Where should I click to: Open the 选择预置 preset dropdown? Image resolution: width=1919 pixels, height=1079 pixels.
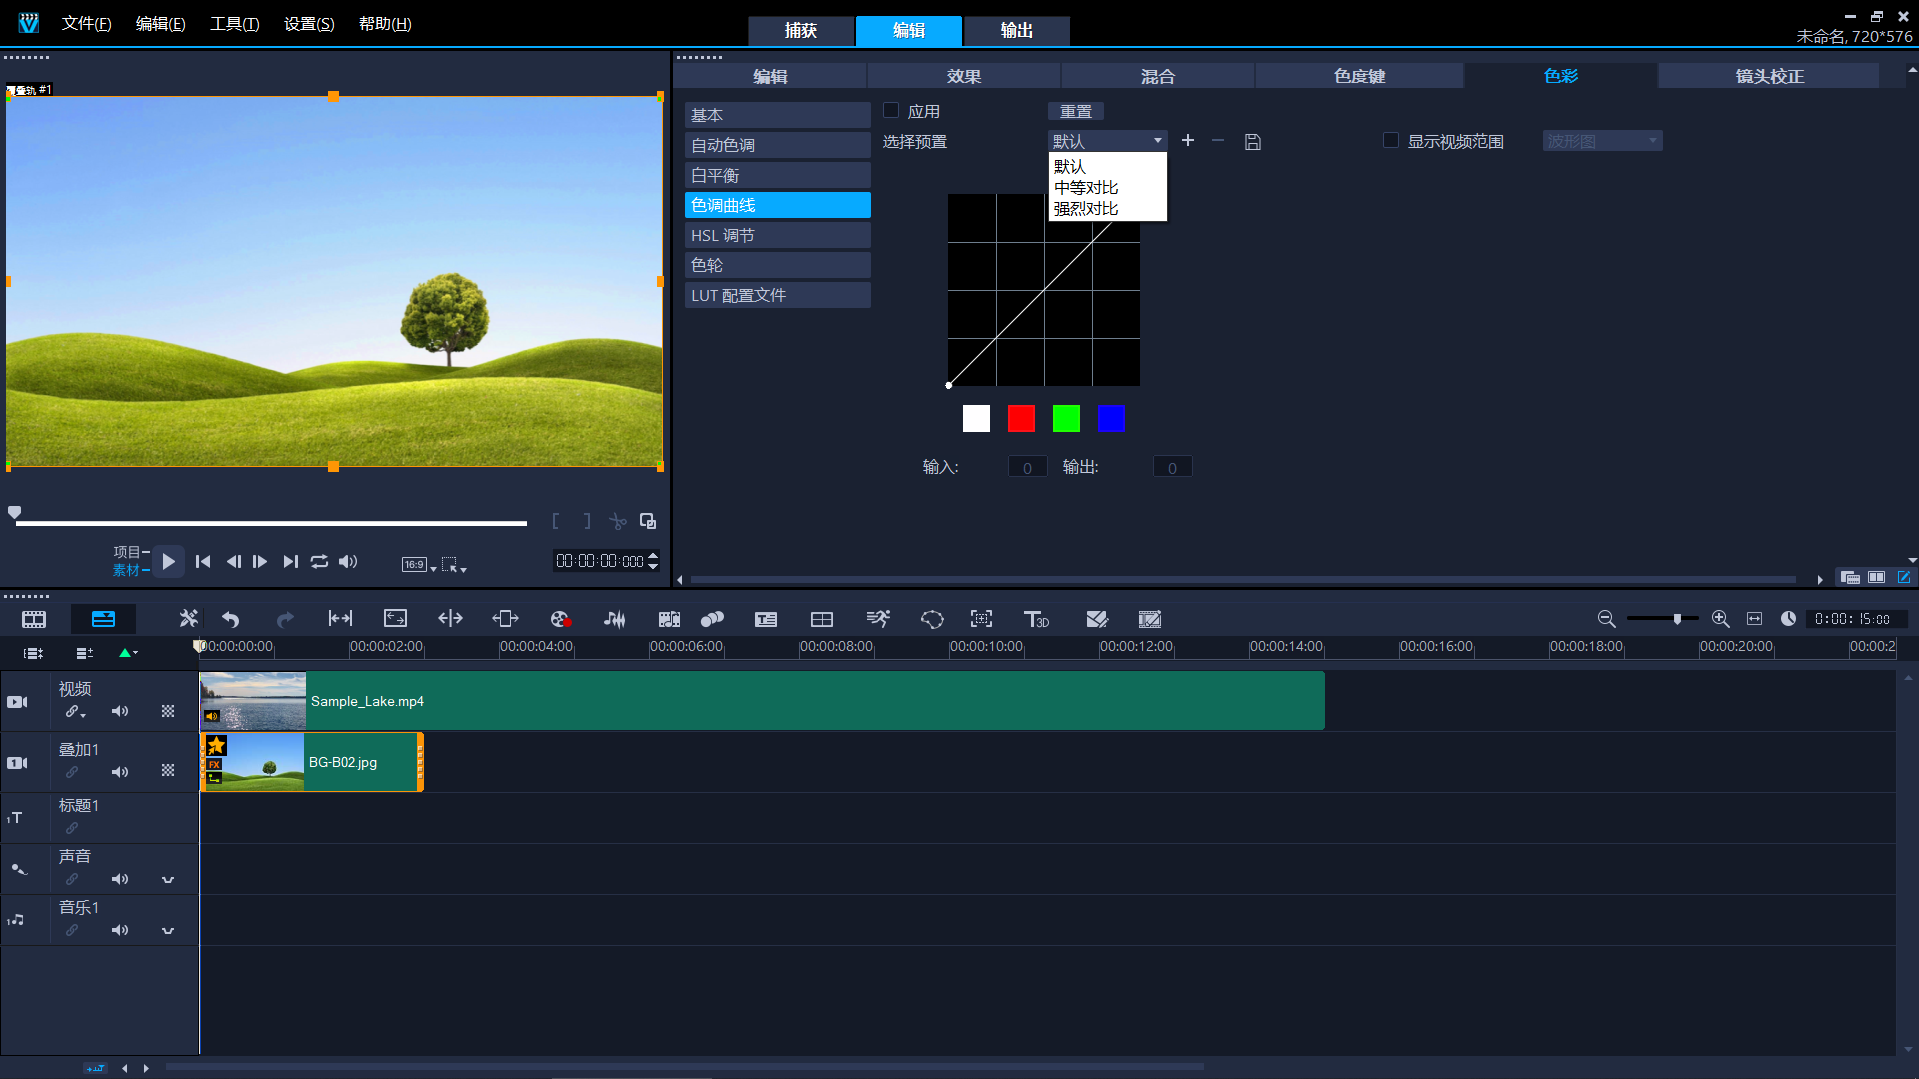(x=1107, y=141)
